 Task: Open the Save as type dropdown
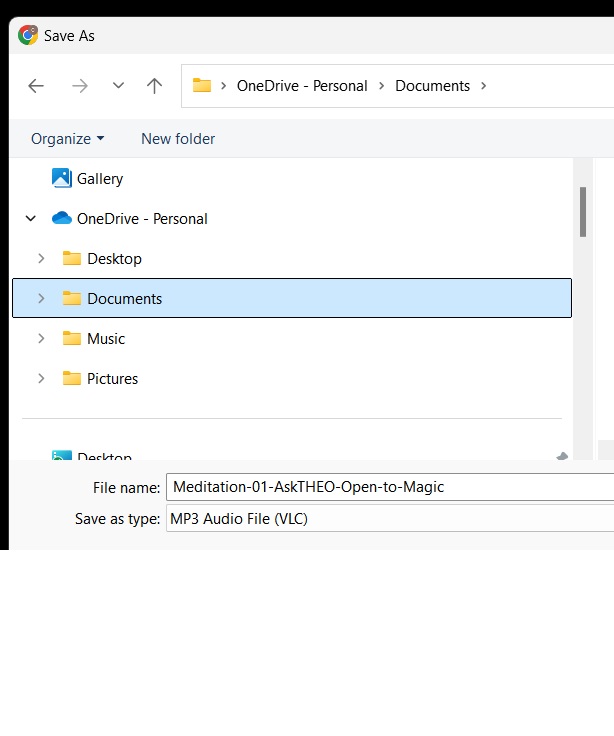point(390,519)
